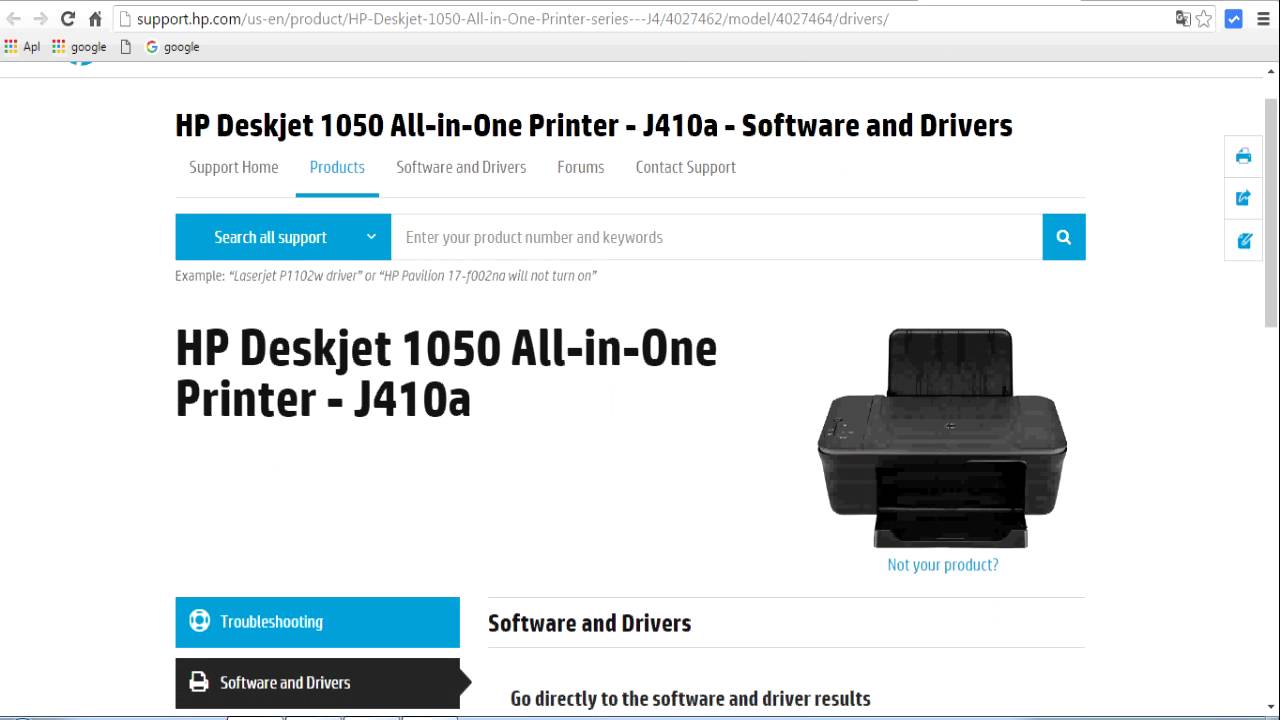Print the page using the side printer icon

1244,156
